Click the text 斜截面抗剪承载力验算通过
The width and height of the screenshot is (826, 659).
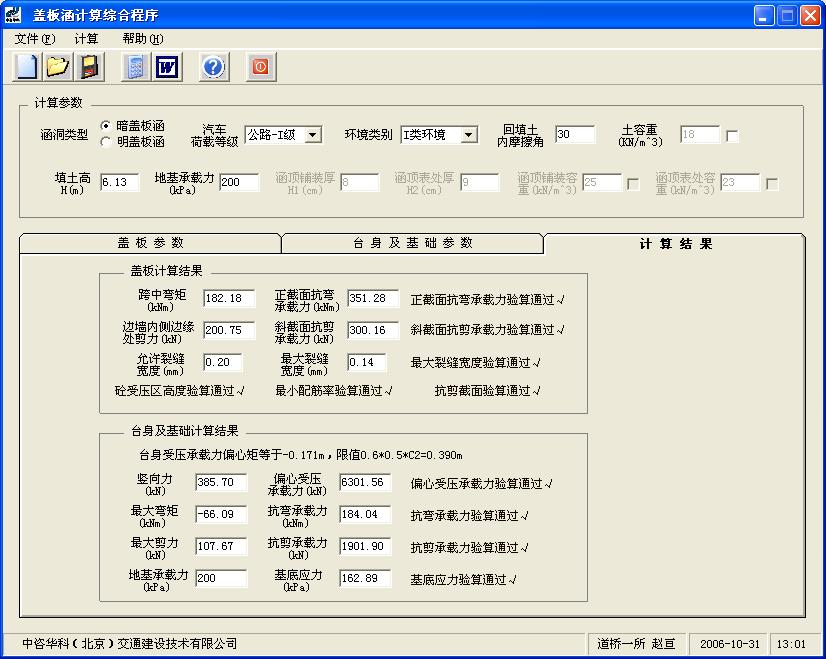click(x=487, y=330)
